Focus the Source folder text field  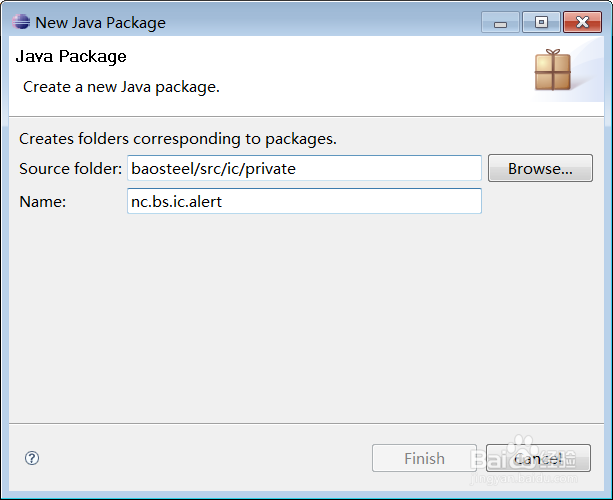[x=304, y=168]
